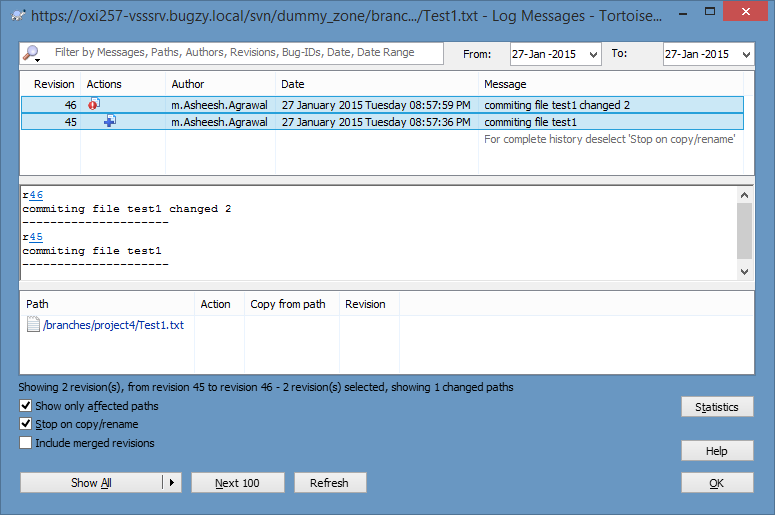Screen dimensions: 775x515
Task: Click the added action icon in revision 45 row
Action: click(x=110, y=121)
